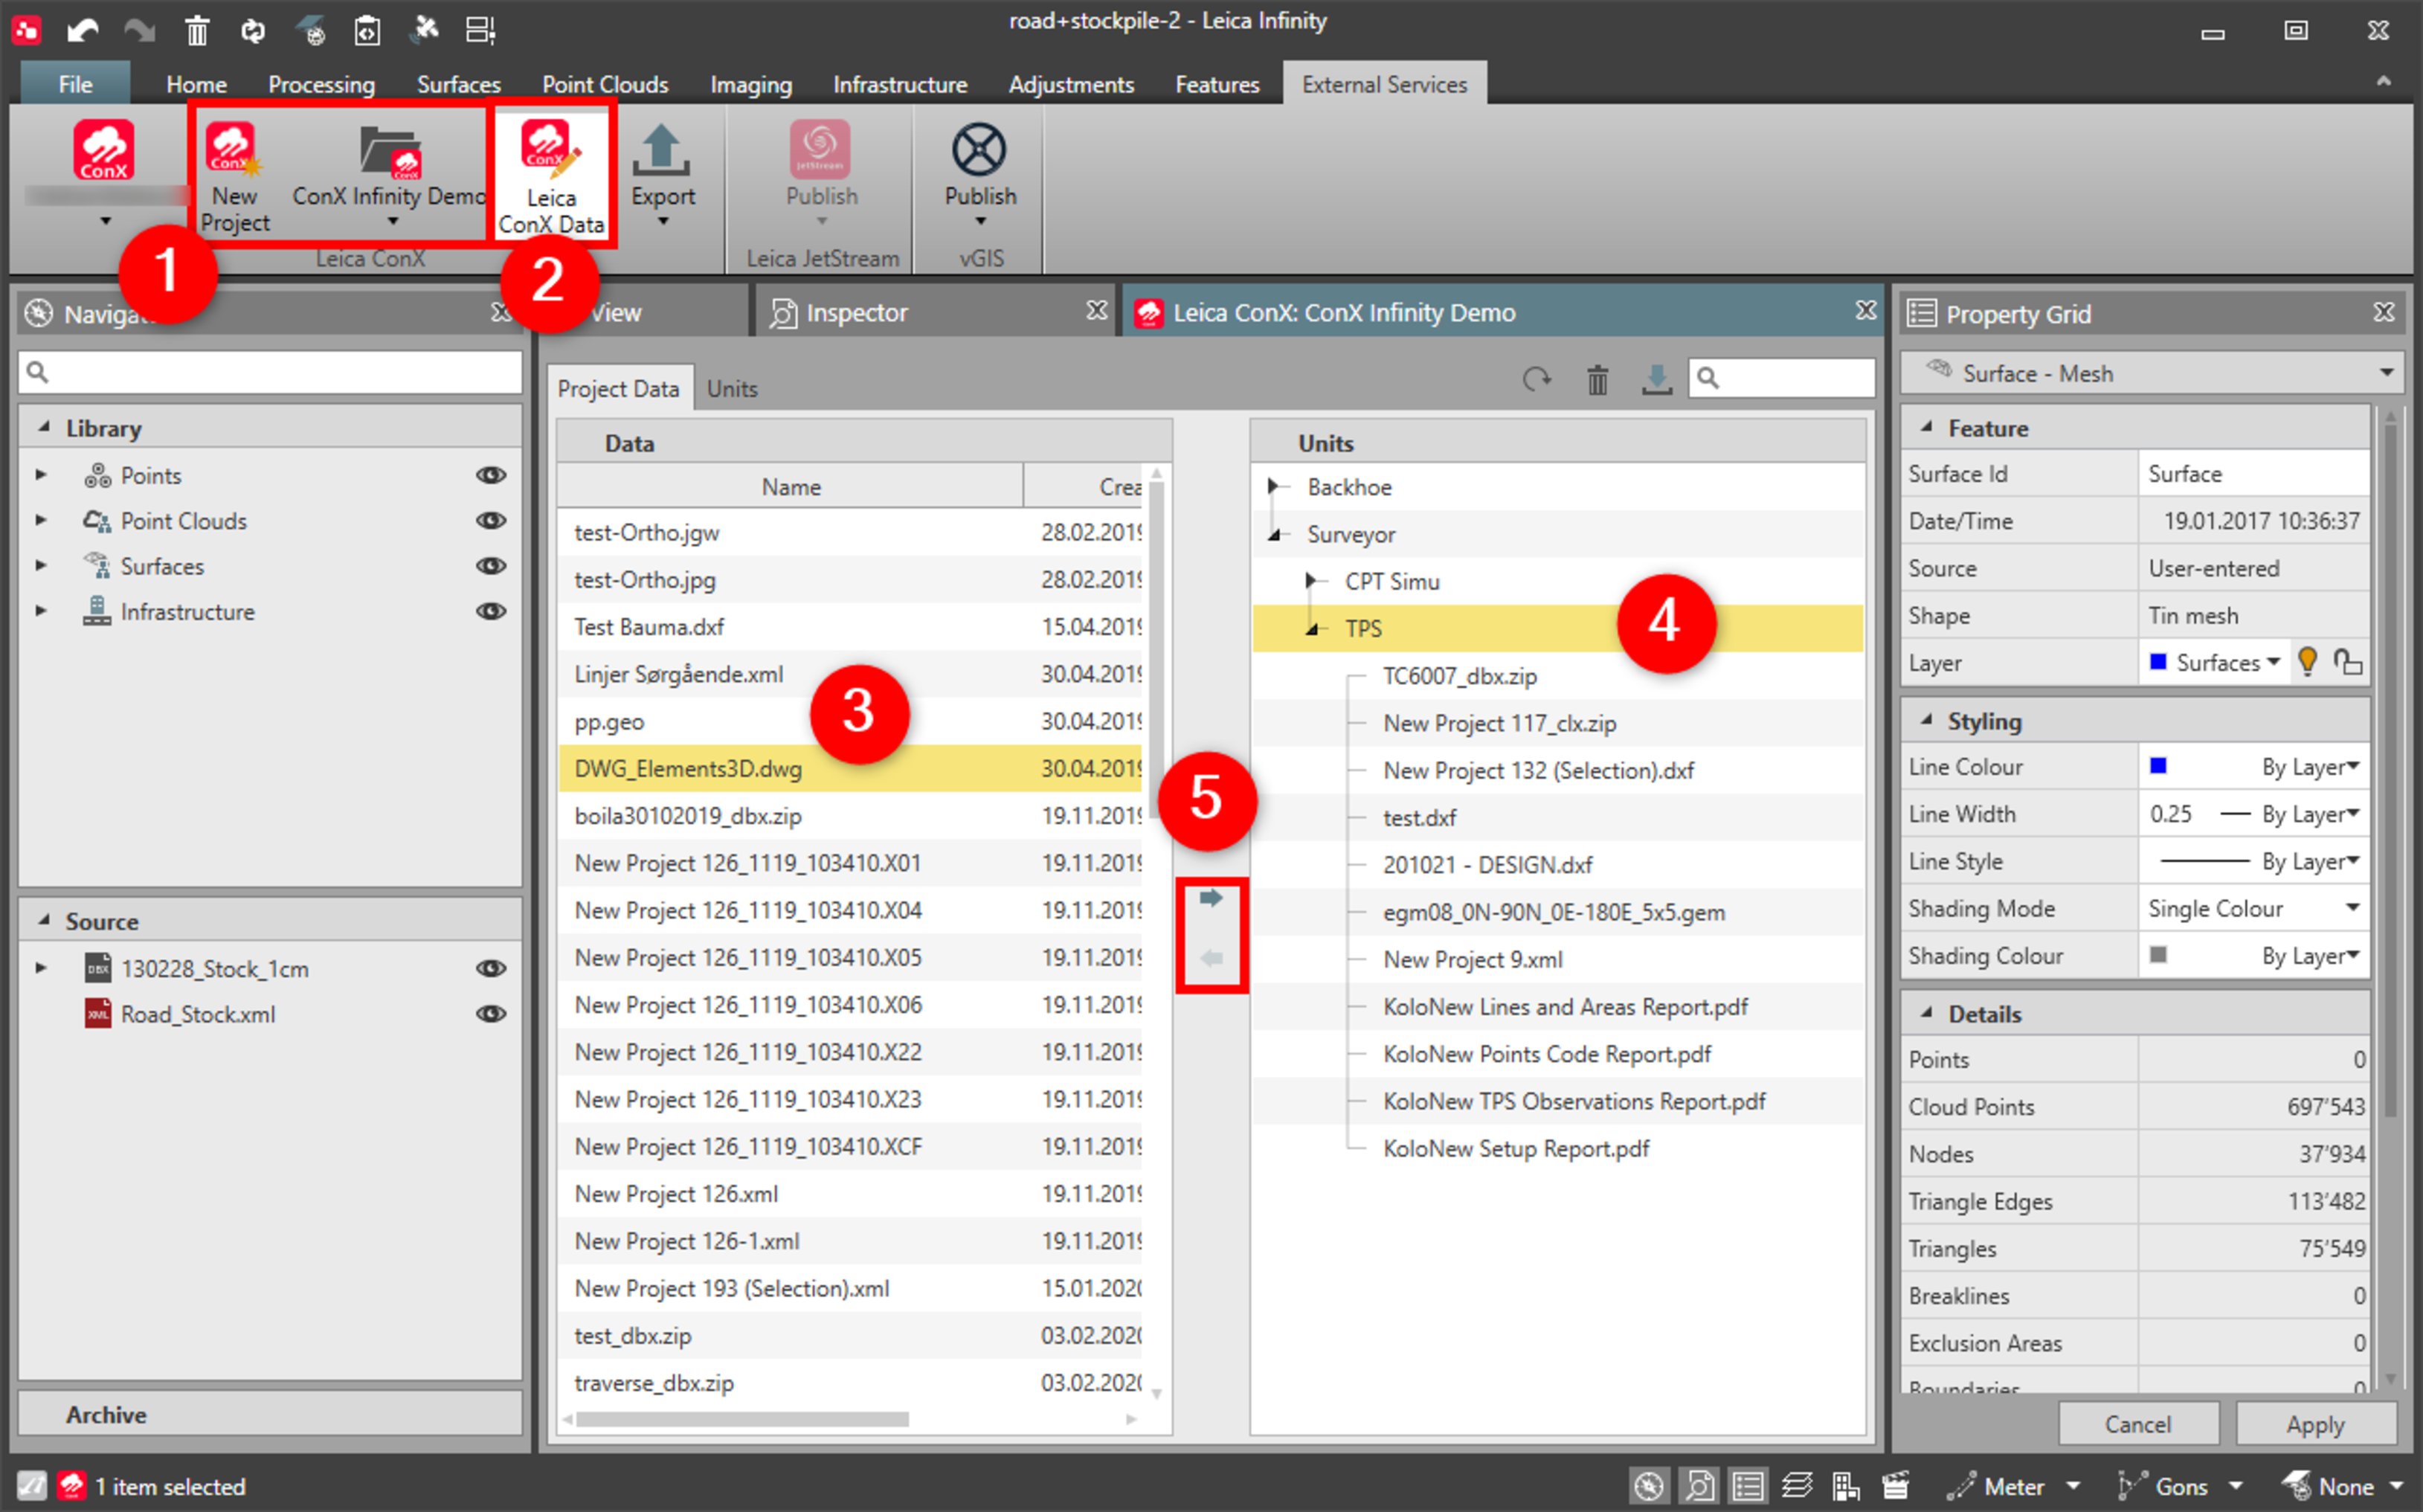Click the layers stack icon in status bar
The height and width of the screenshot is (1512, 2423).
[x=1797, y=1486]
